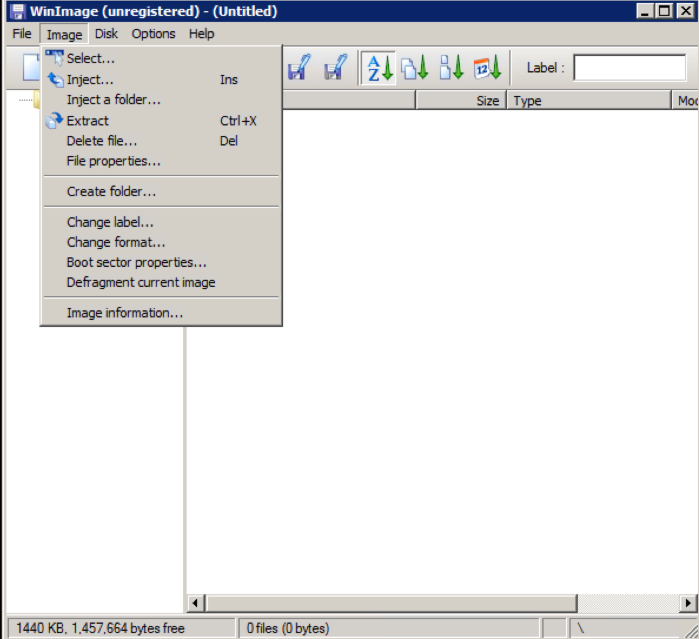Click the blue floppy write-disk icon
The image size is (699, 639).
tap(299, 67)
